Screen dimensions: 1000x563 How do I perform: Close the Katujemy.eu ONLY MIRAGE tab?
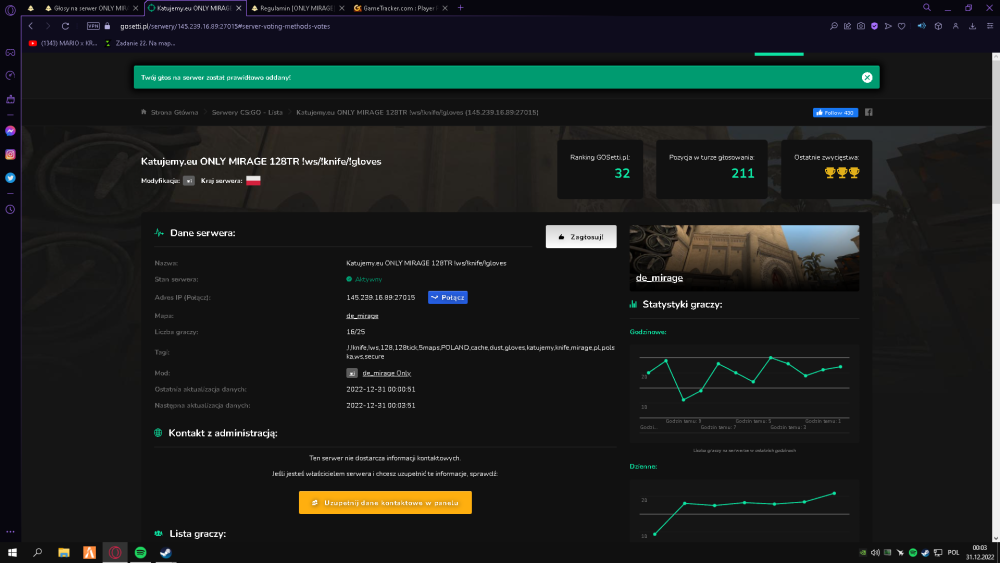239,8
